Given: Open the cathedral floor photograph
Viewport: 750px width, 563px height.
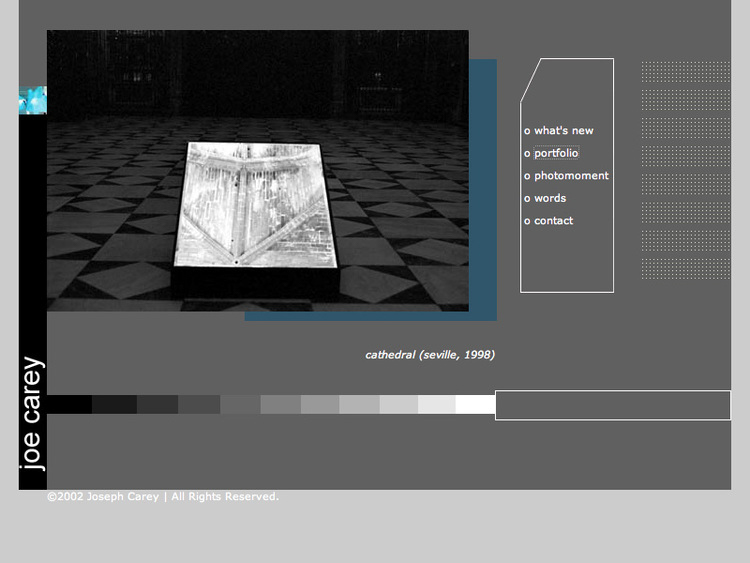Looking at the screenshot, I should pos(257,170).
